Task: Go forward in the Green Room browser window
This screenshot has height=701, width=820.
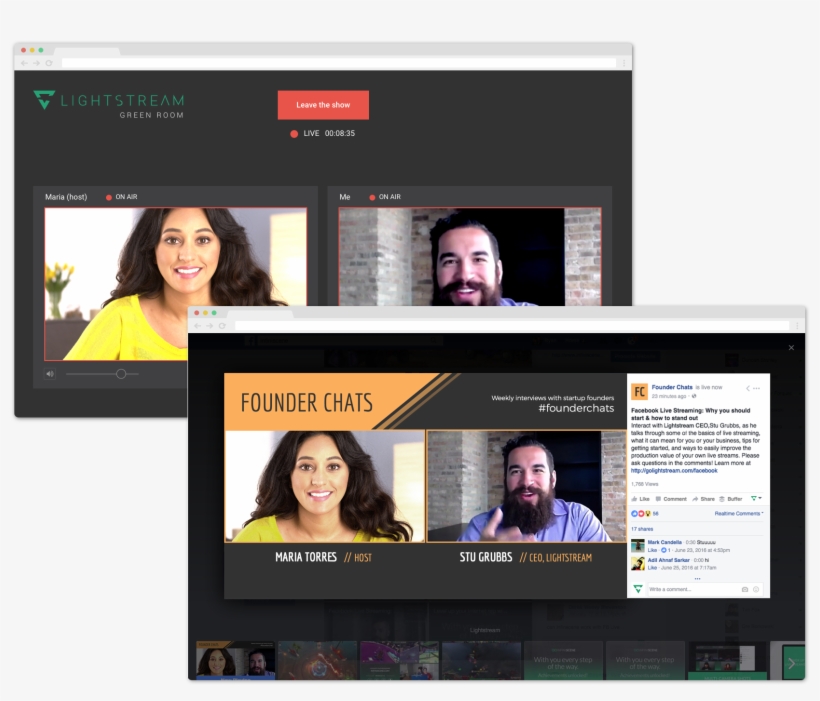Action: tap(37, 63)
